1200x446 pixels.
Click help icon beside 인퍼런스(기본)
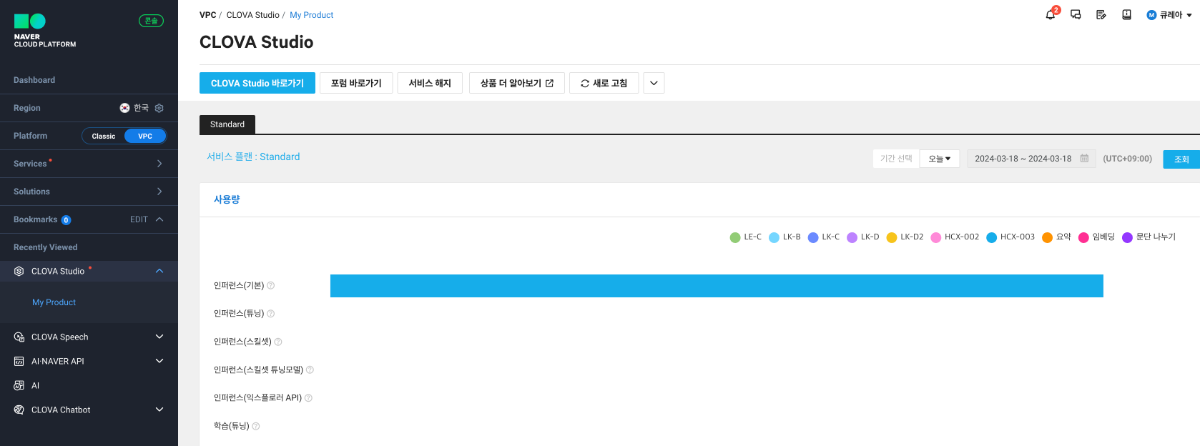click(x=271, y=285)
